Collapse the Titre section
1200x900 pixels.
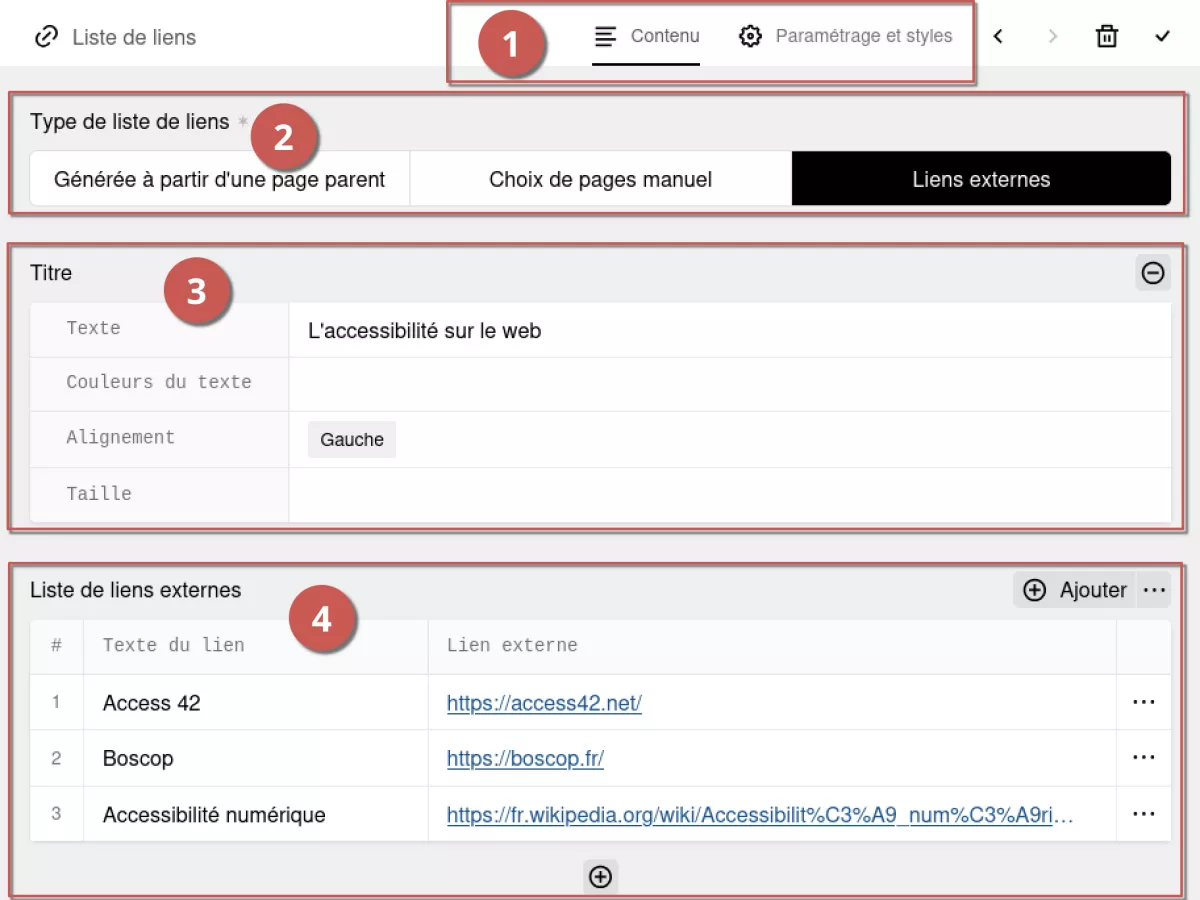click(x=1153, y=272)
